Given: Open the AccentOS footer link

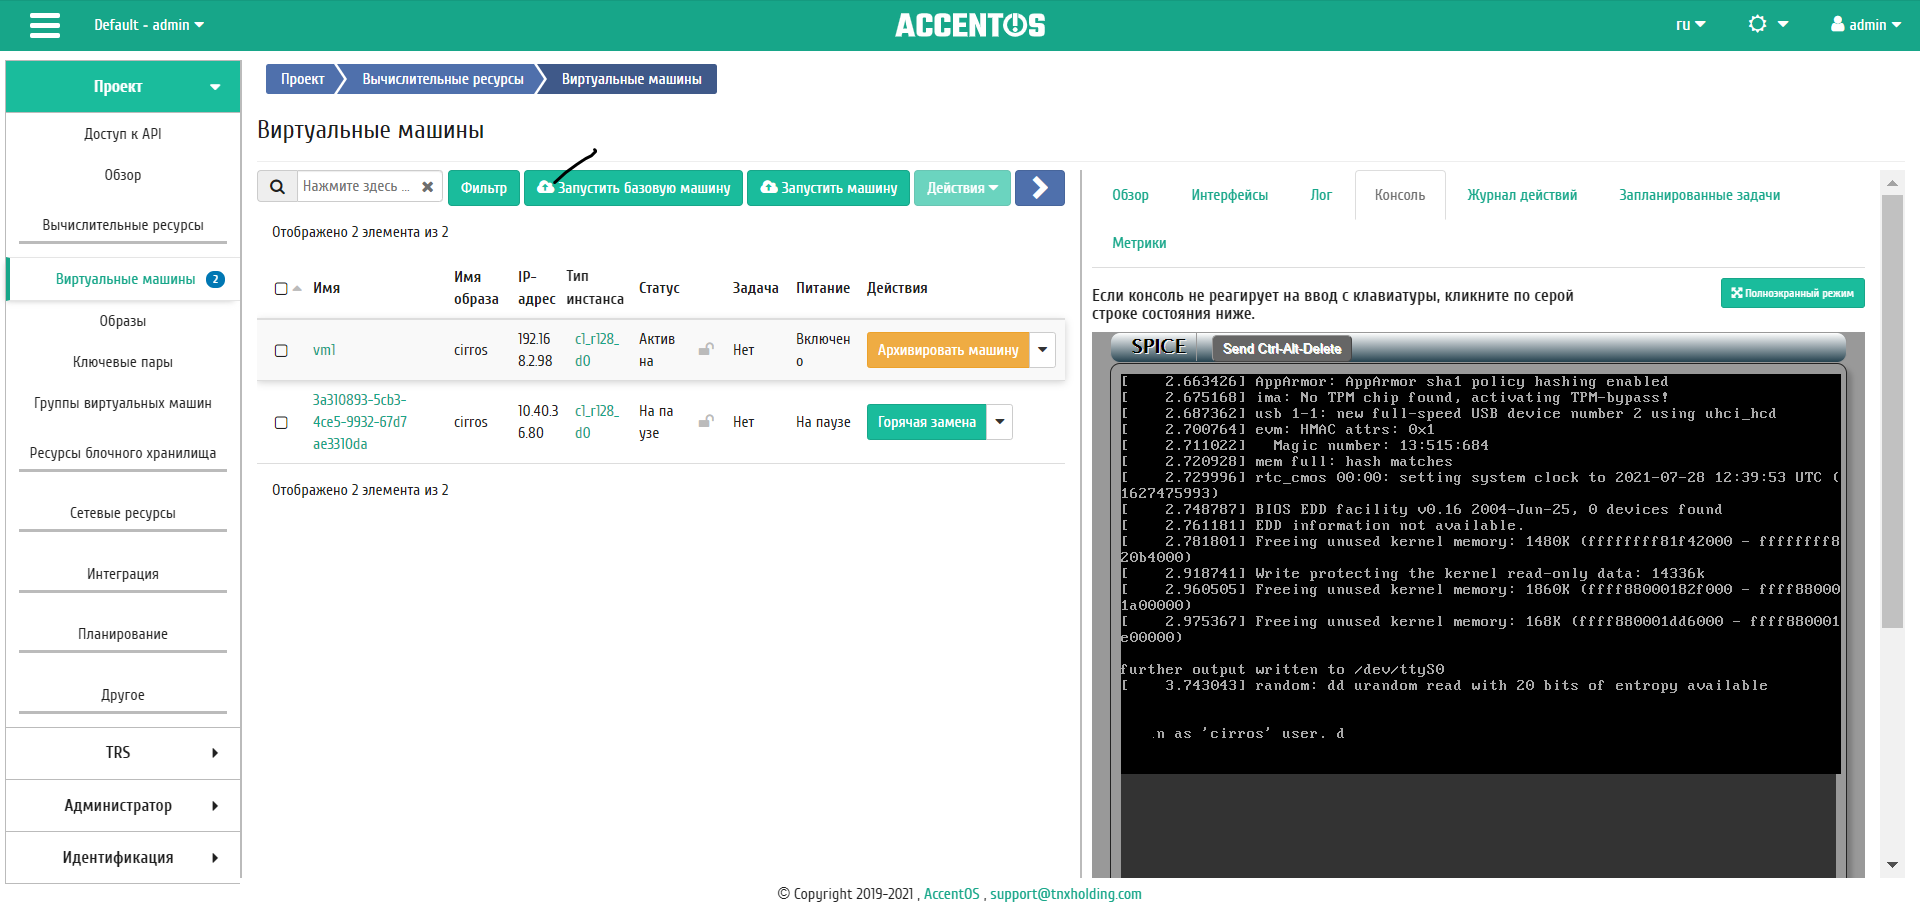Looking at the screenshot, I should [x=951, y=894].
